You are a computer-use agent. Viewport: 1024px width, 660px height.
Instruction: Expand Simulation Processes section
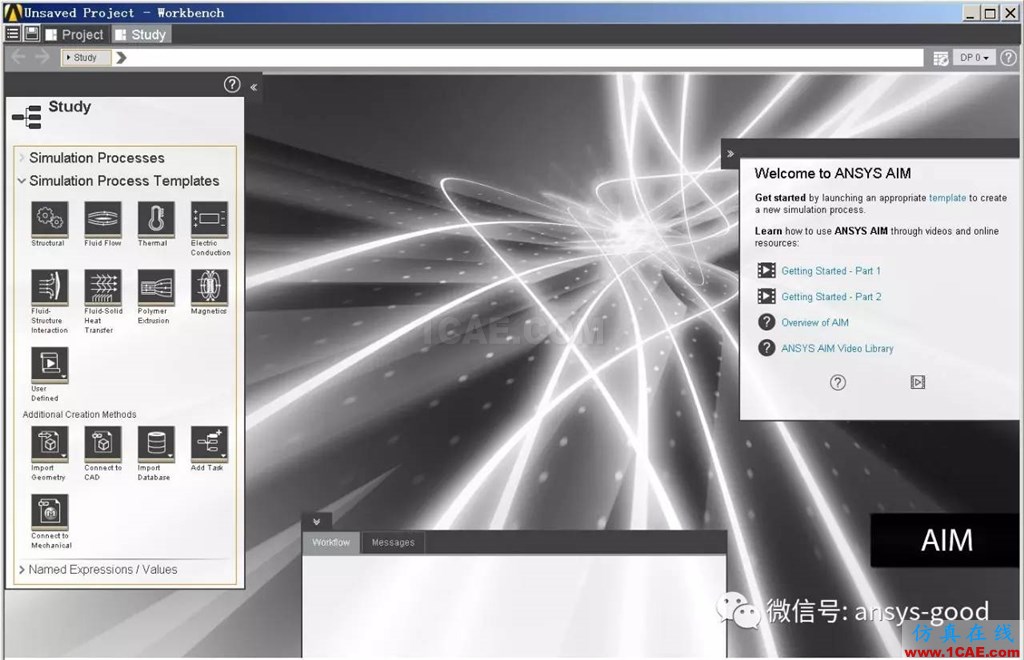(x=22, y=158)
